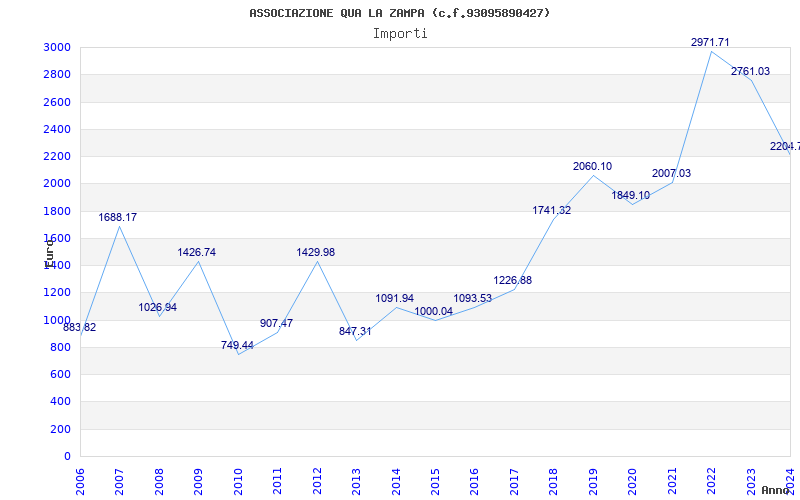Click the 0 y-axis tick label
This screenshot has width=800, height=500.
point(67,456)
